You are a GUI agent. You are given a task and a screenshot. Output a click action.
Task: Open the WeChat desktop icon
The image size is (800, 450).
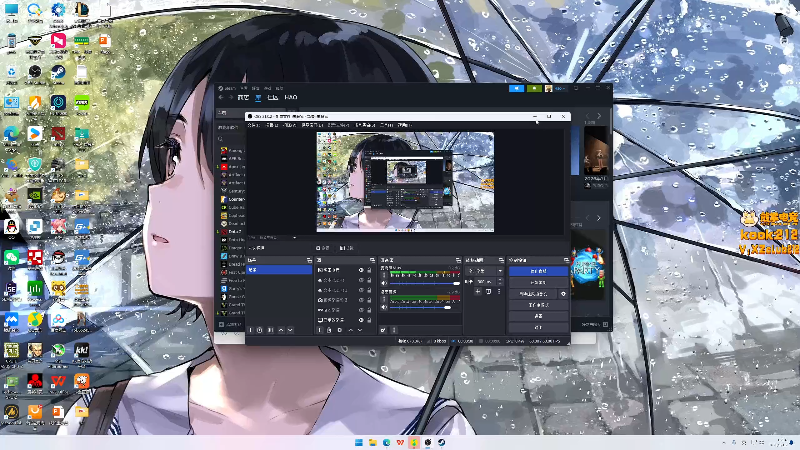click(11, 257)
